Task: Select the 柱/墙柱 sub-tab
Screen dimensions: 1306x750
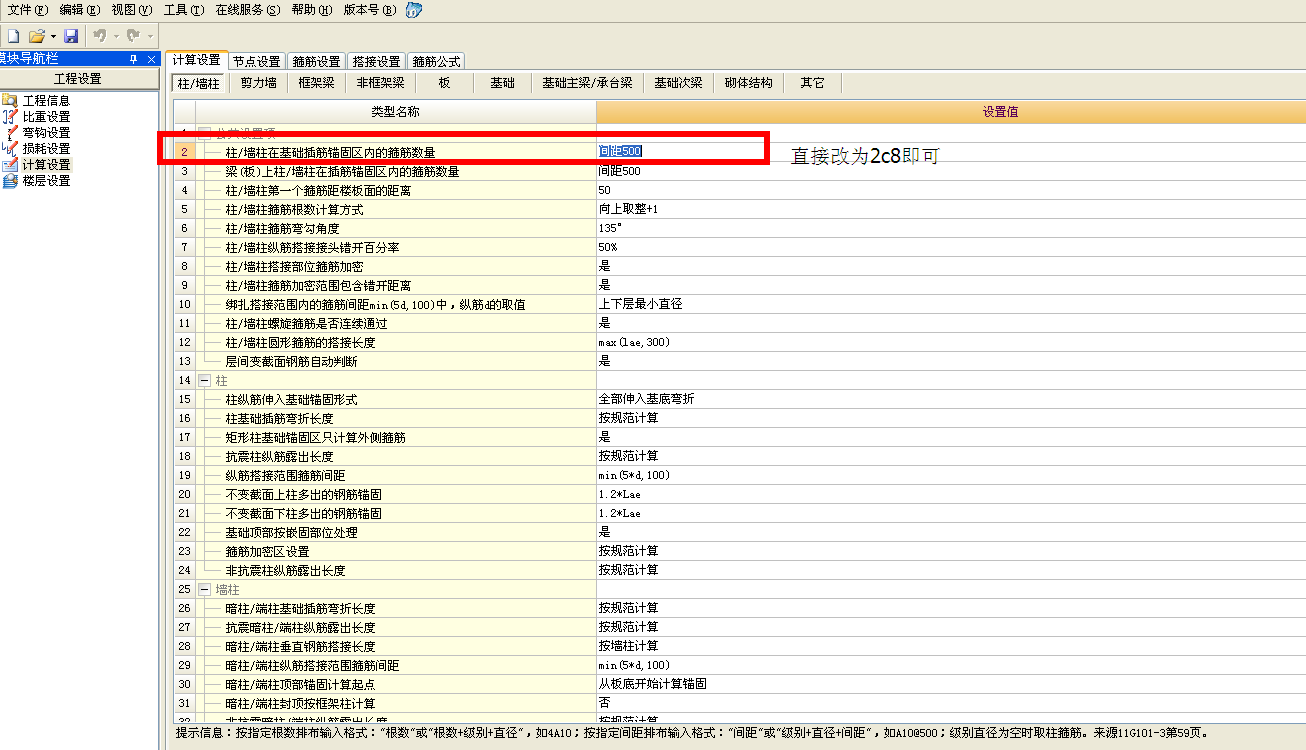Action: (198, 83)
